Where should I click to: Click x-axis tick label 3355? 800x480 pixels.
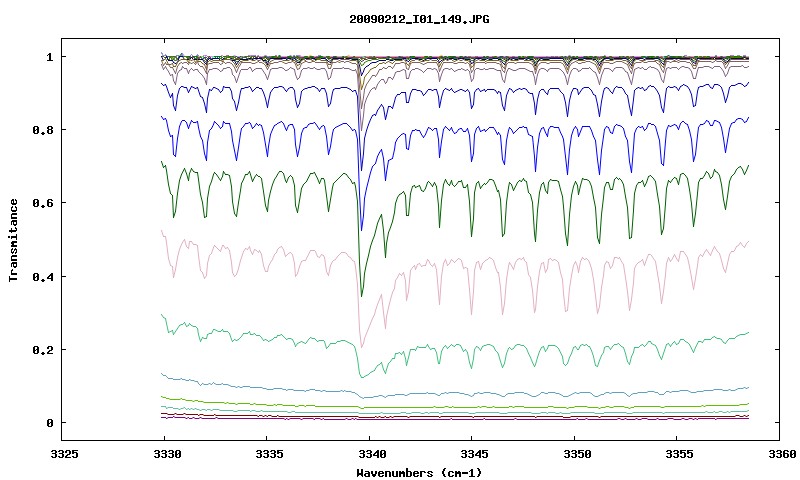click(x=679, y=454)
